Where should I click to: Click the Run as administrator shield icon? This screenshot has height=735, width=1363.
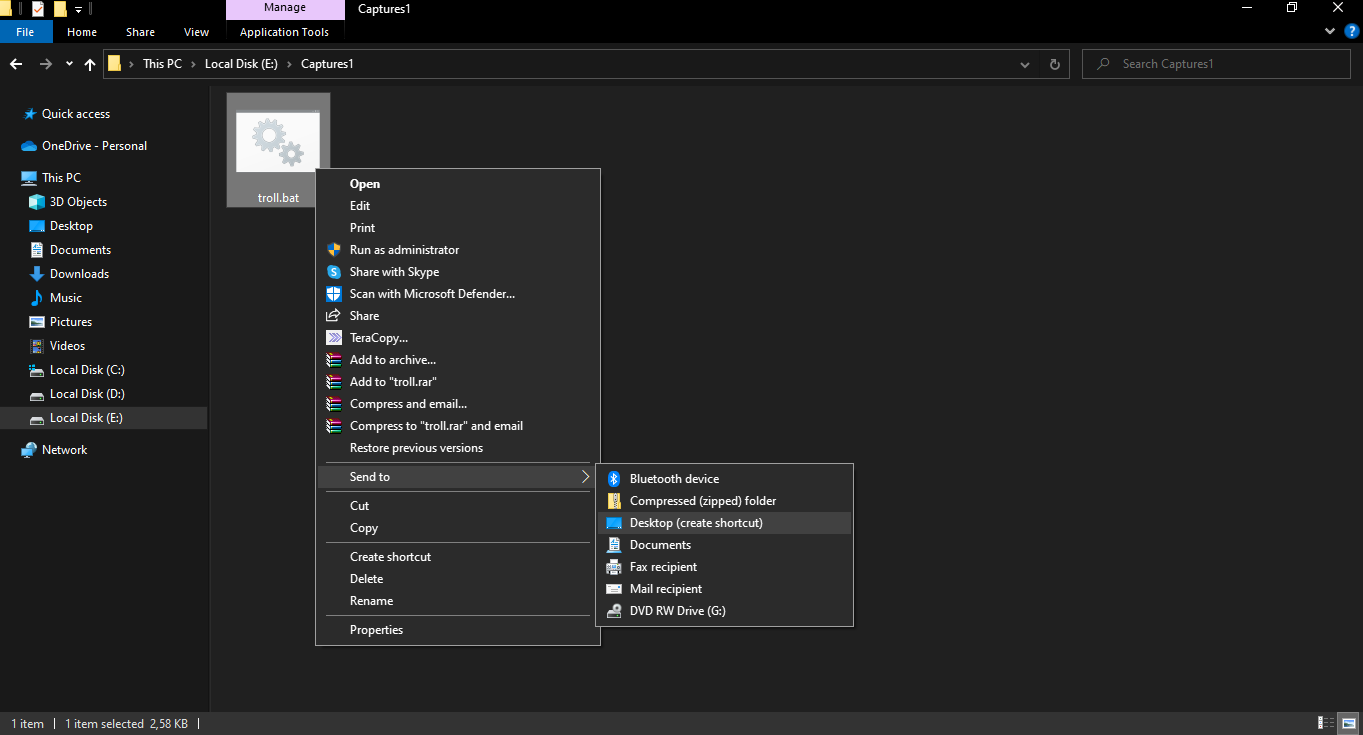[334, 250]
